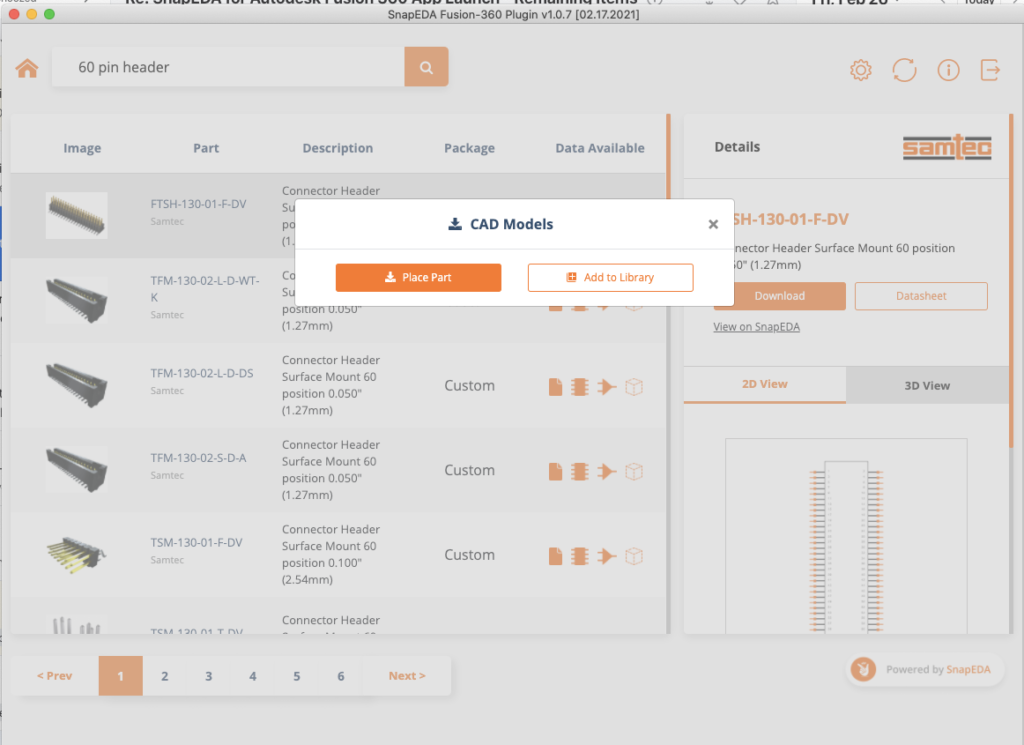
Task: Click Custom package cell for TSM-130-01-F-DV
Action: 470,555
